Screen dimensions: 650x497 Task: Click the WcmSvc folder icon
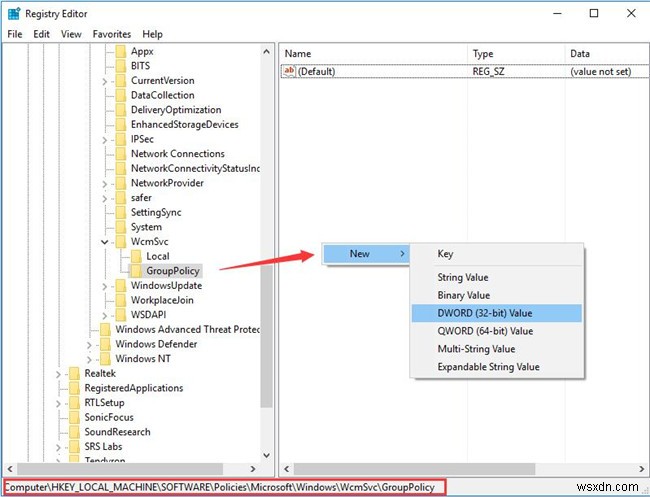point(121,242)
